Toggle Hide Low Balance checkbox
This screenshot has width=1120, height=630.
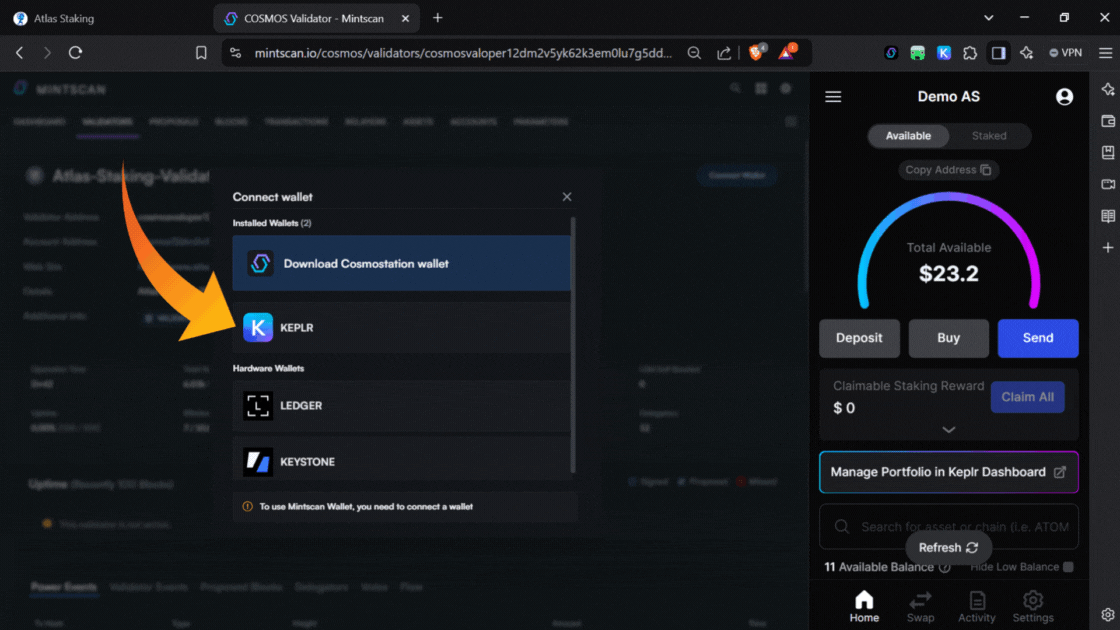[x=1068, y=567]
